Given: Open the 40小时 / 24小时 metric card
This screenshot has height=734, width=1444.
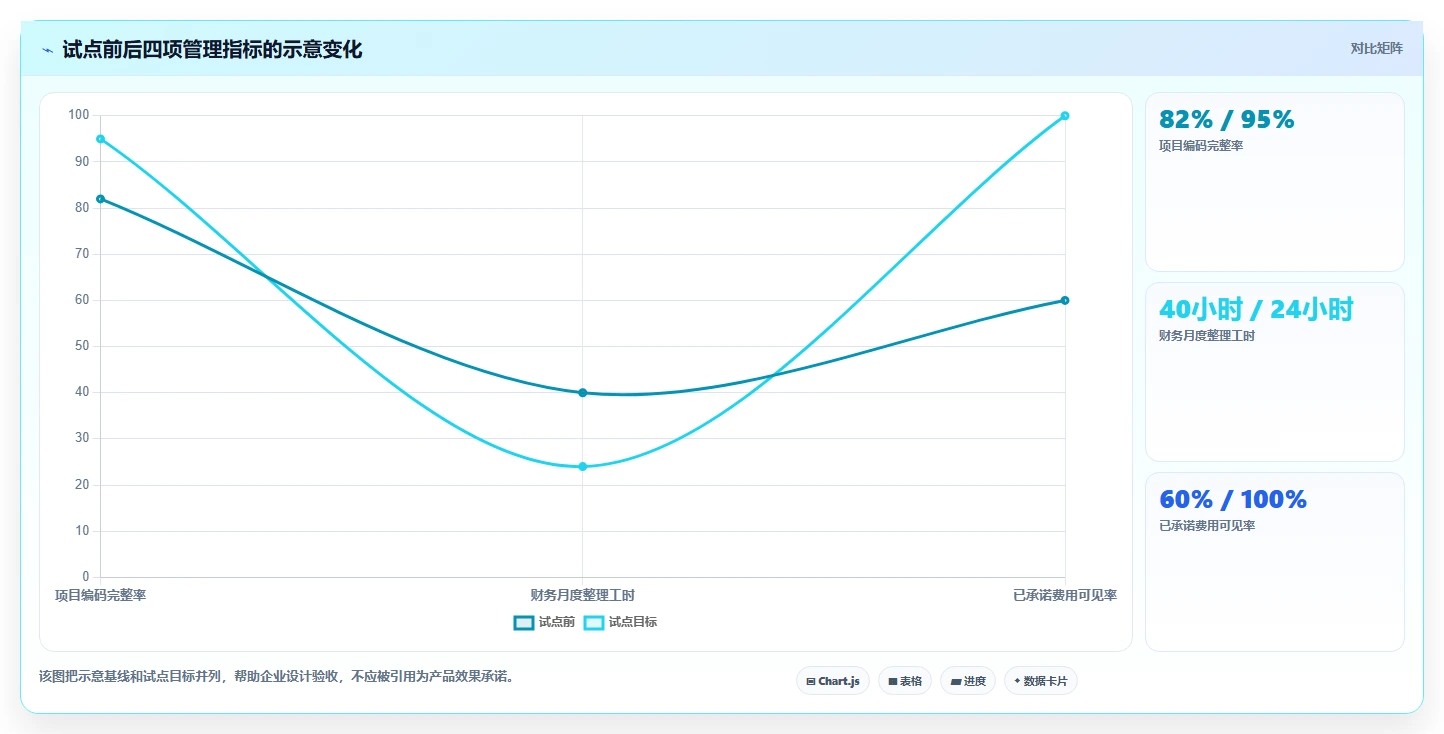Looking at the screenshot, I should click(1275, 372).
